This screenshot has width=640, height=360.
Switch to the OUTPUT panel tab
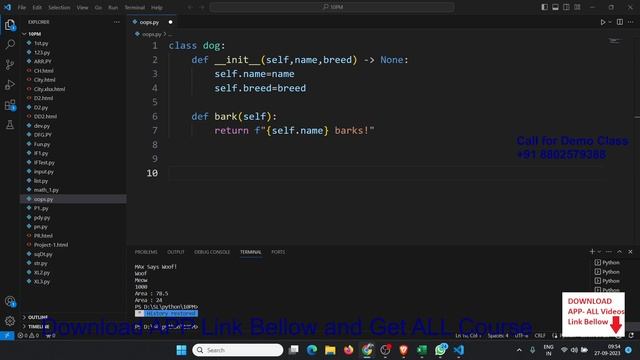[x=176, y=252]
